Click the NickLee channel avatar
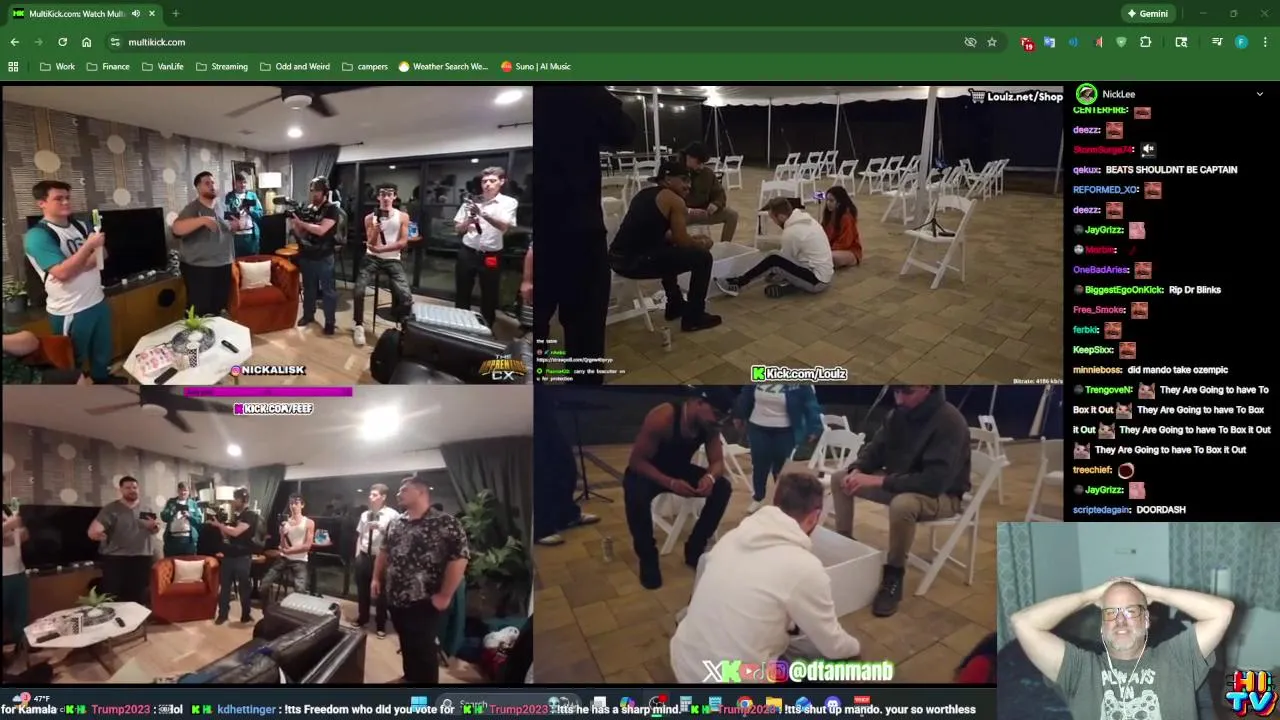This screenshot has height=720, width=1280. pyautogui.click(x=1085, y=94)
